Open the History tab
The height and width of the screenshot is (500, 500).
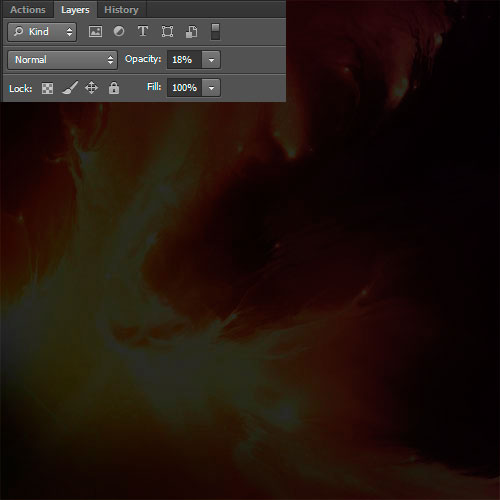point(121,10)
